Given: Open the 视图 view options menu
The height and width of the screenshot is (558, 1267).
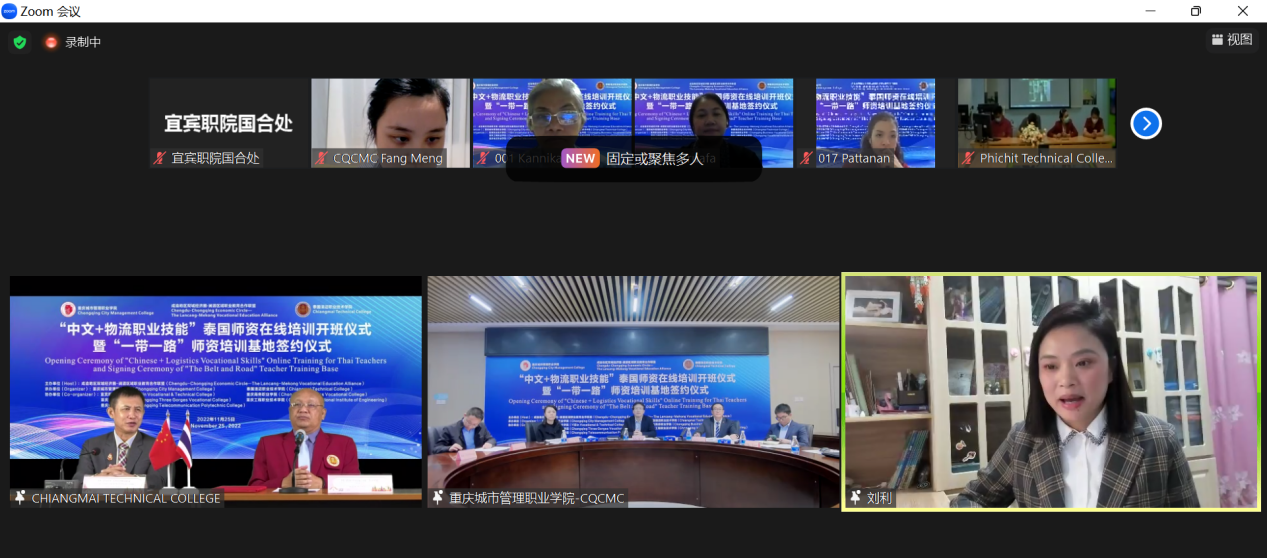Looking at the screenshot, I should pyautogui.click(x=1231, y=40).
